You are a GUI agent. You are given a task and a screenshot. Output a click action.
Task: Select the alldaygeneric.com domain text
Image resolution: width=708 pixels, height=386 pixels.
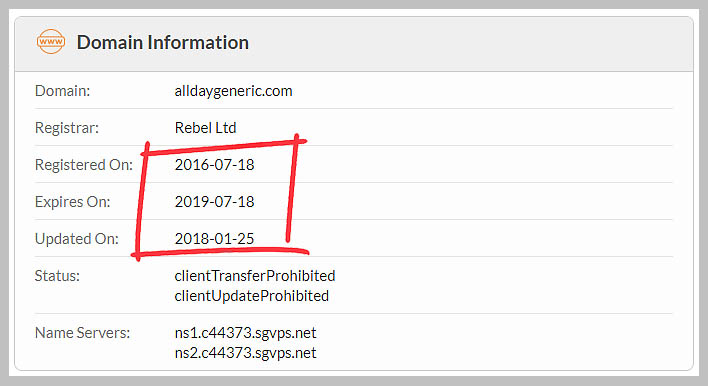tap(233, 91)
